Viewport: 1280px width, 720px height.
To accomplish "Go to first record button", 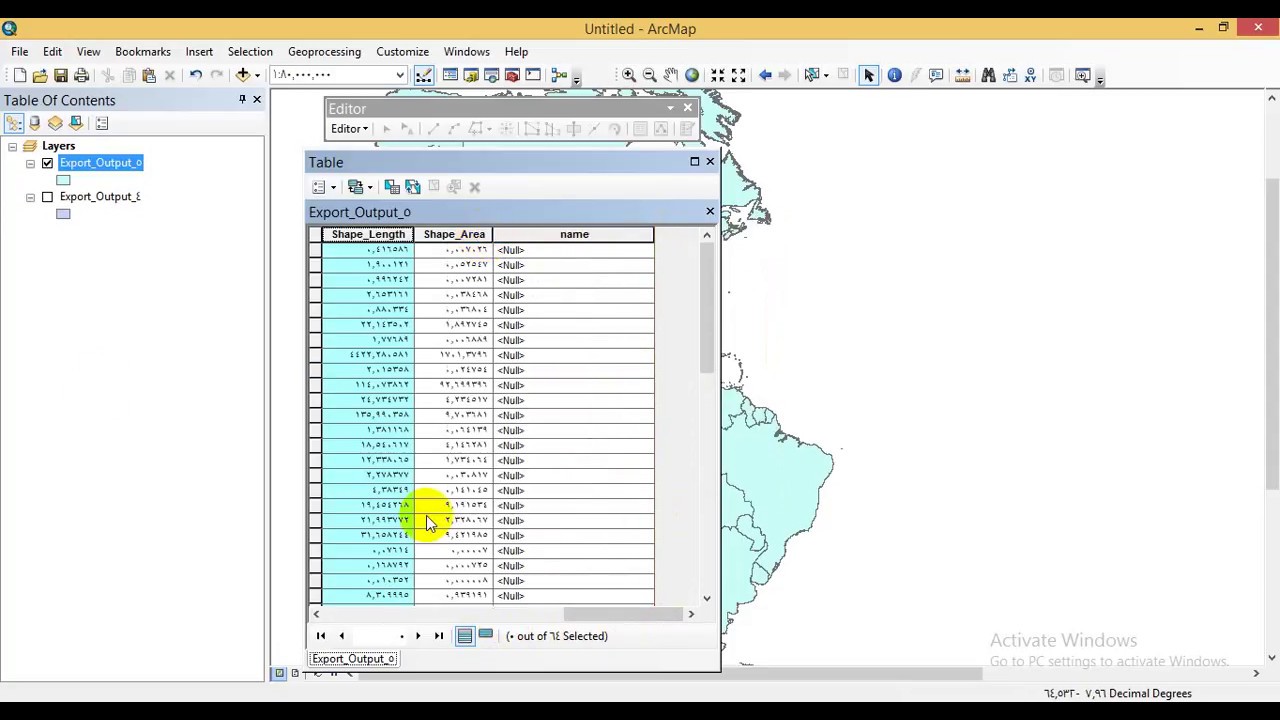I will coord(321,636).
